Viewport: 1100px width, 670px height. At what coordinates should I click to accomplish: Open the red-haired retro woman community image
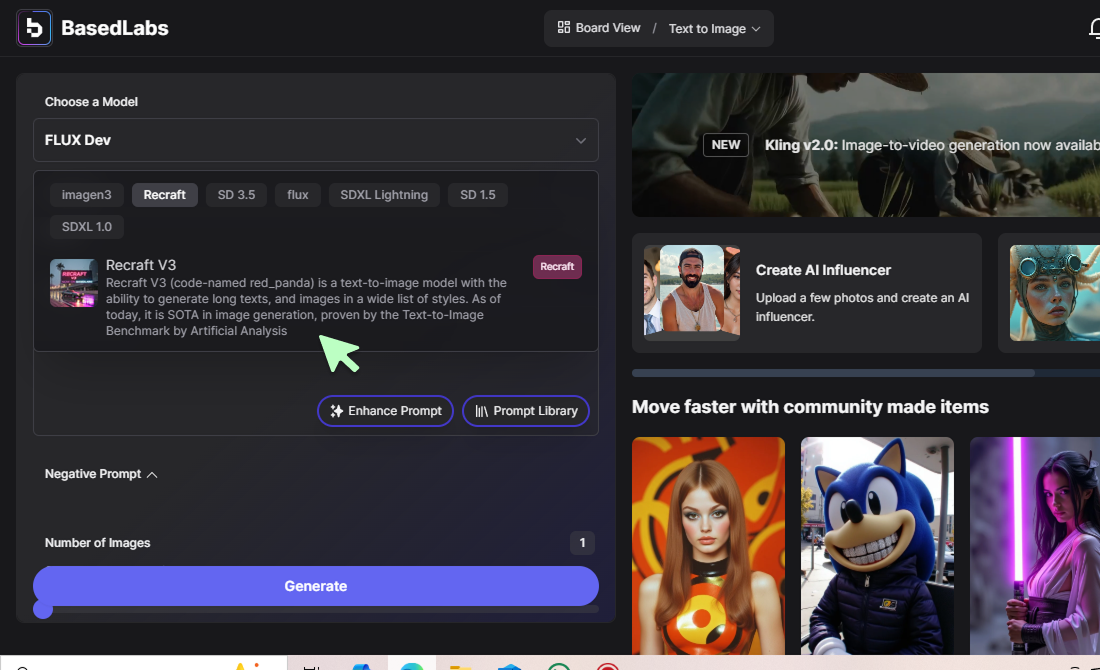point(709,546)
